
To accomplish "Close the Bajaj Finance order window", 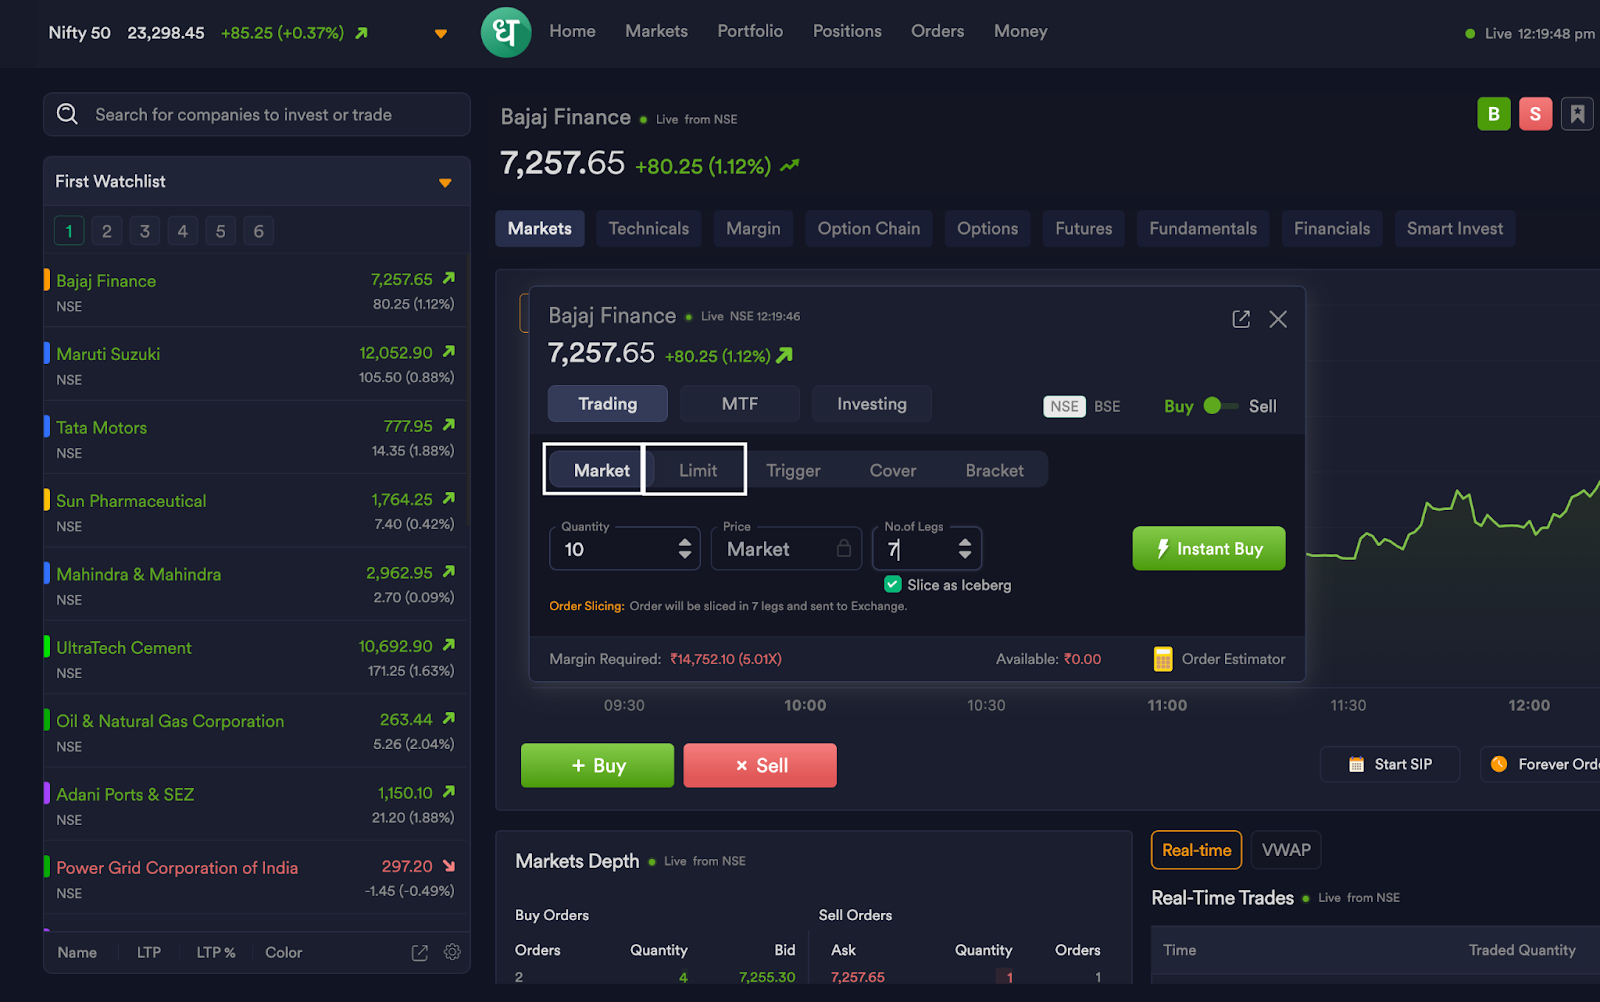I will pyautogui.click(x=1278, y=319).
